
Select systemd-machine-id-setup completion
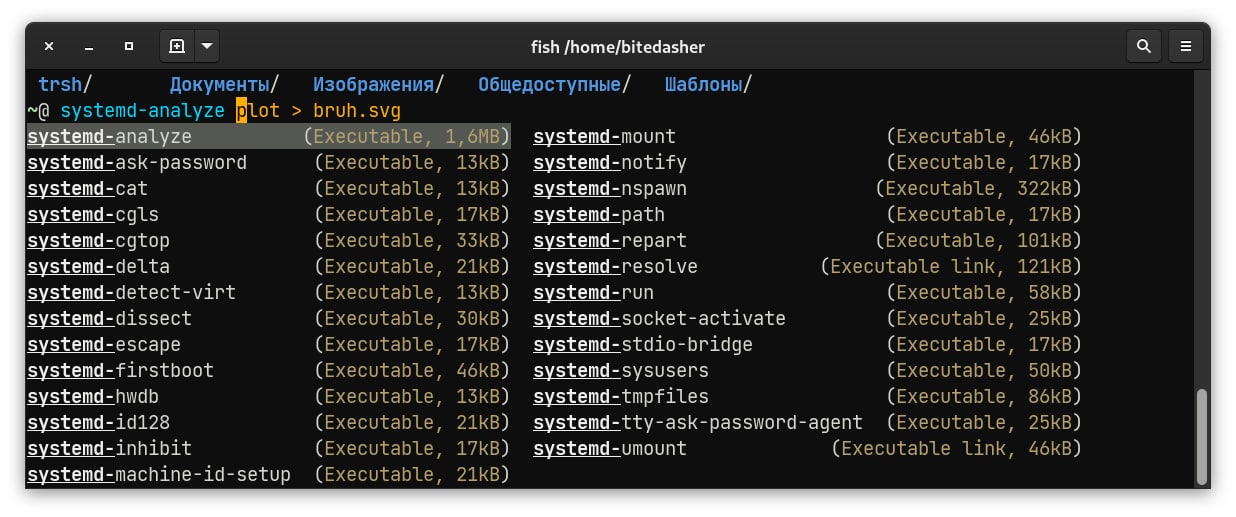[x=268, y=475]
